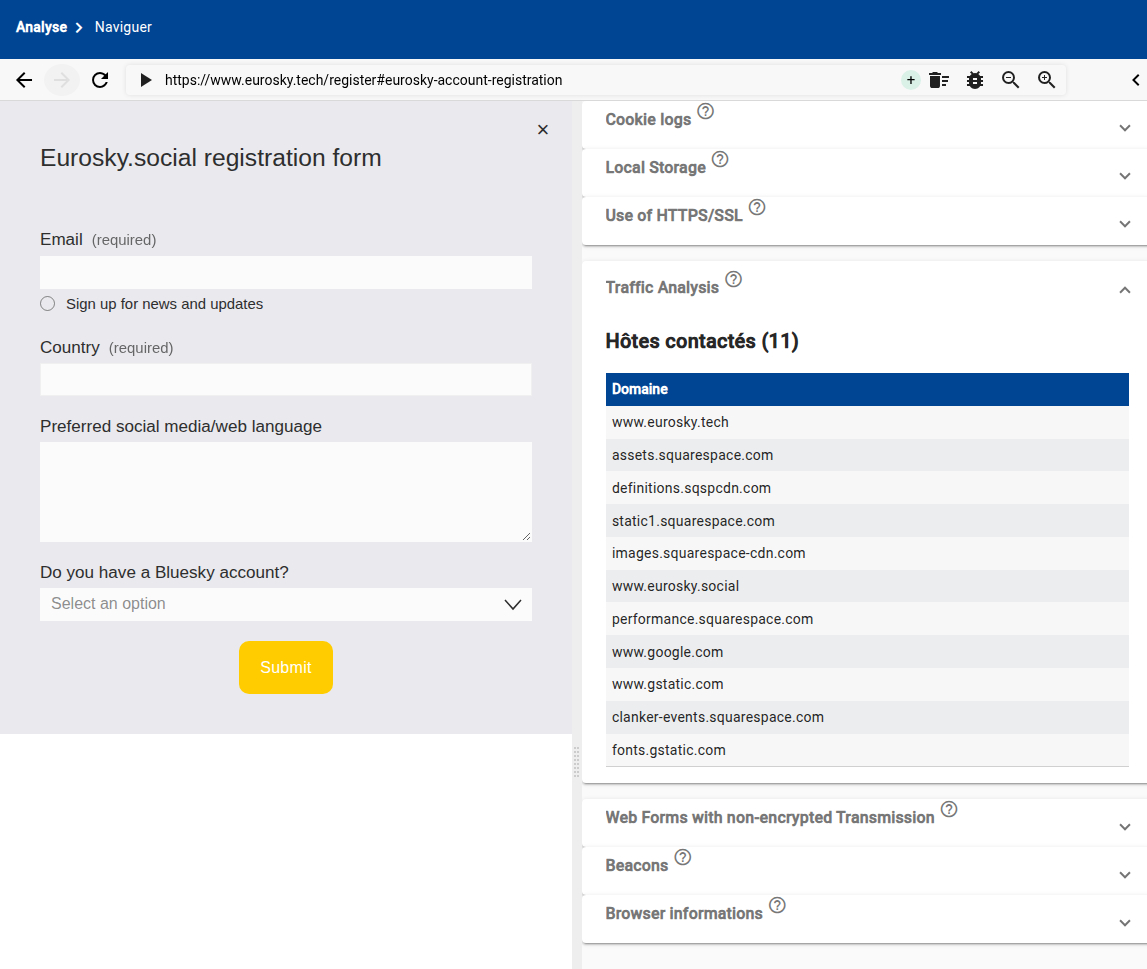Open the Bluesky account dropdown
Viewport: 1147px width, 969px height.
(286, 604)
